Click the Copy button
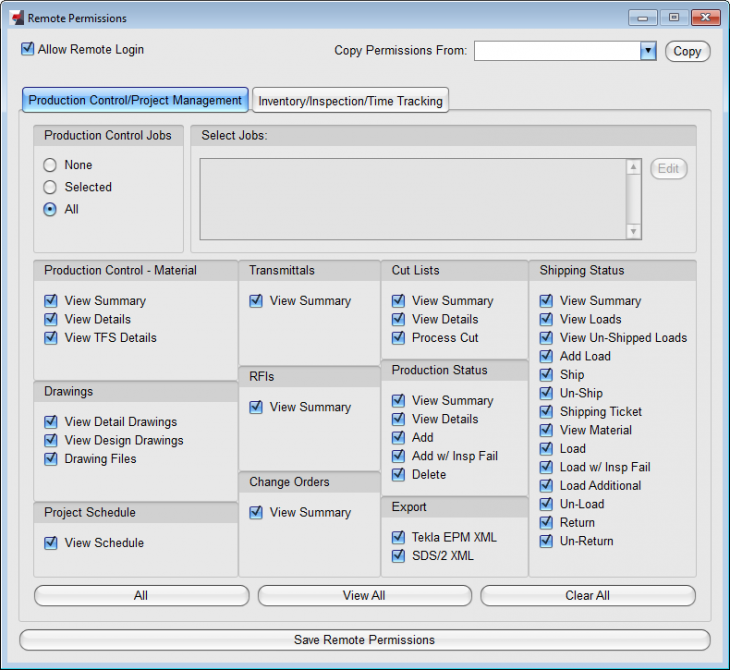This screenshot has height=670, width=730. [x=687, y=51]
